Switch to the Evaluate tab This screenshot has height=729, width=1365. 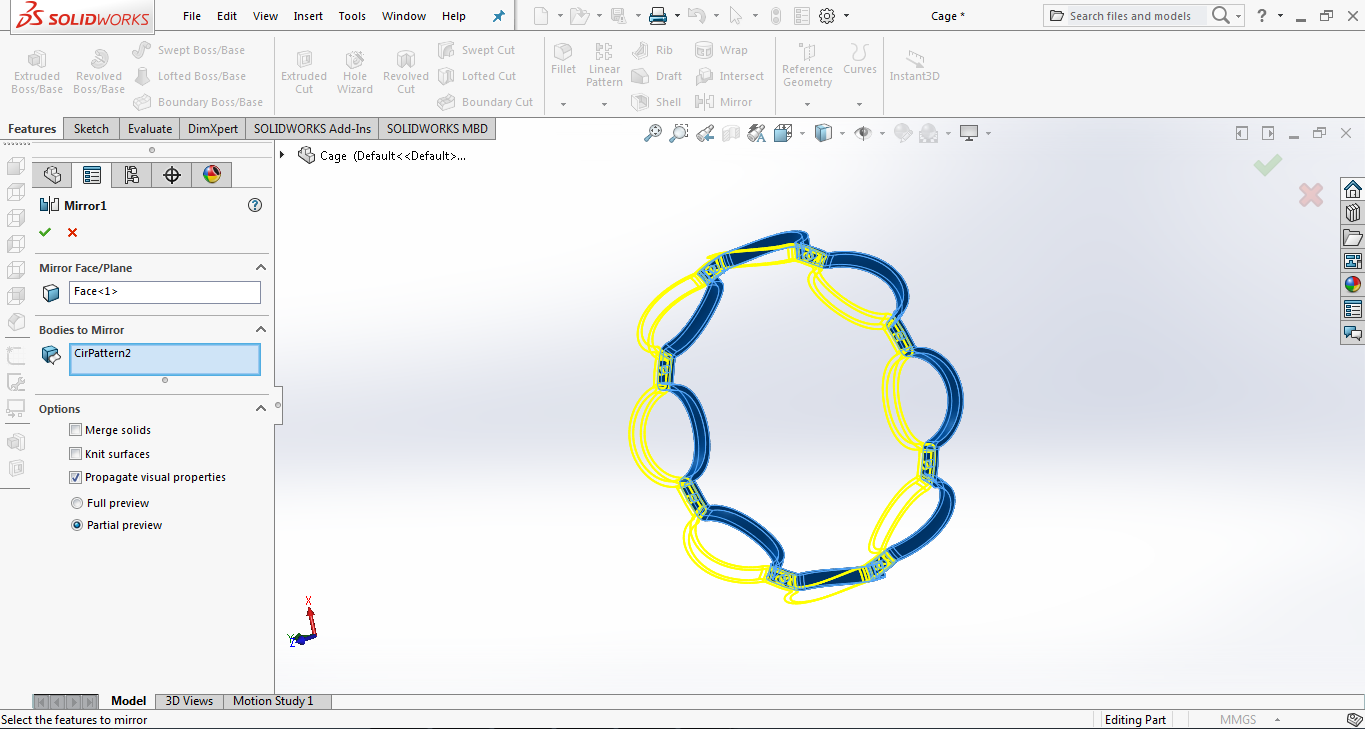pos(150,129)
